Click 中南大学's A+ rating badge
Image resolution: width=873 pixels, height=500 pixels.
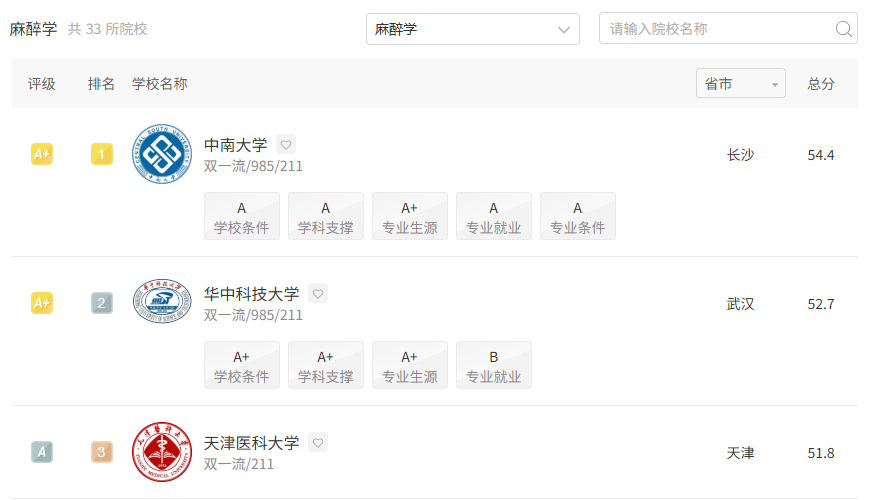(42, 154)
